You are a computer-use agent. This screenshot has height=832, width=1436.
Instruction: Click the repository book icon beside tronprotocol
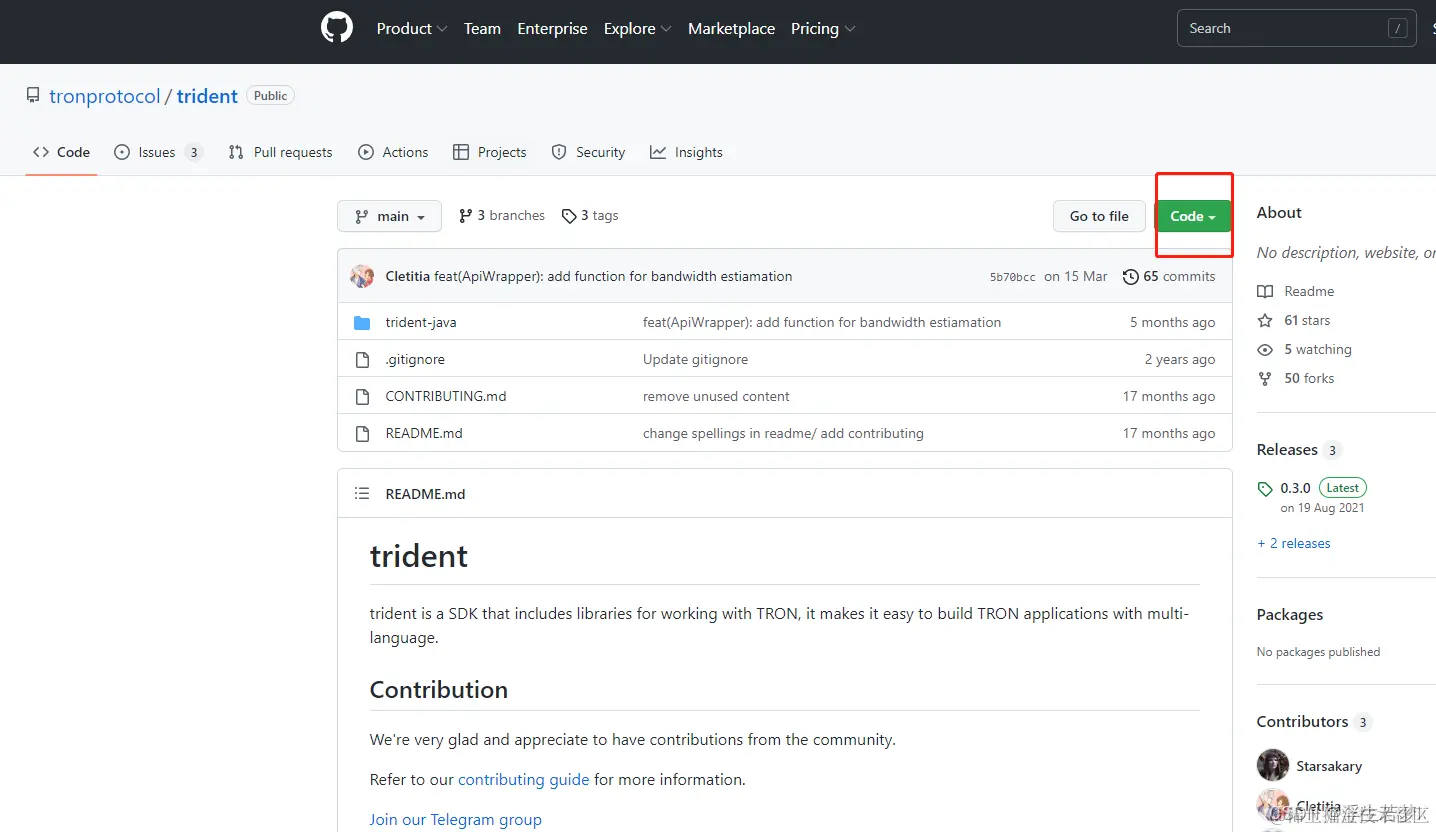(33, 94)
